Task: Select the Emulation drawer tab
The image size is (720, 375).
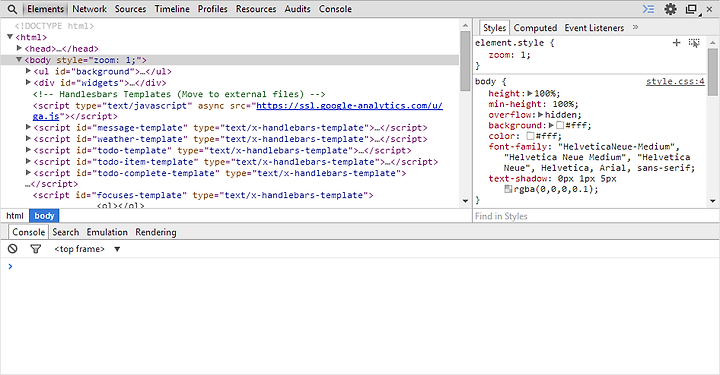Action: [107, 232]
